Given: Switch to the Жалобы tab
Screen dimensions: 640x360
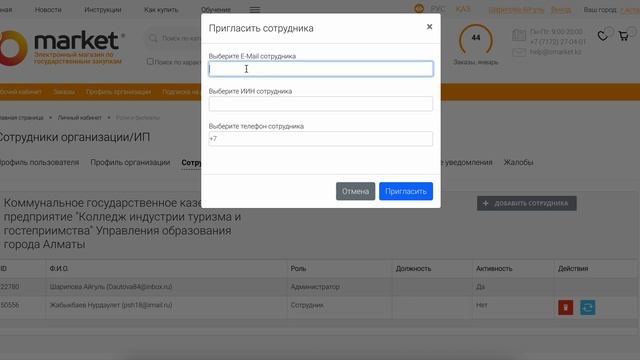Looking at the screenshot, I should (518, 162).
